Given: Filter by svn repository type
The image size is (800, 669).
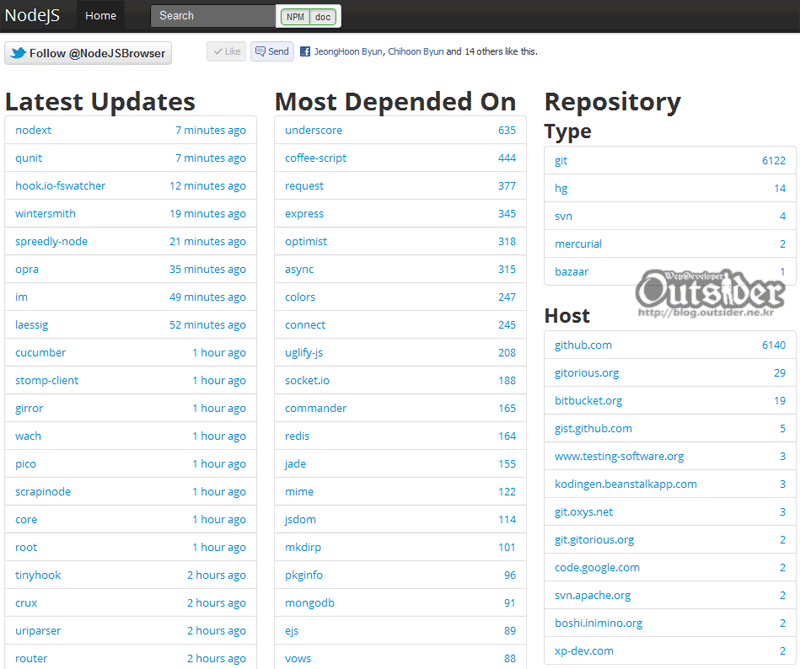Looking at the screenshot, I should [563, 216].
